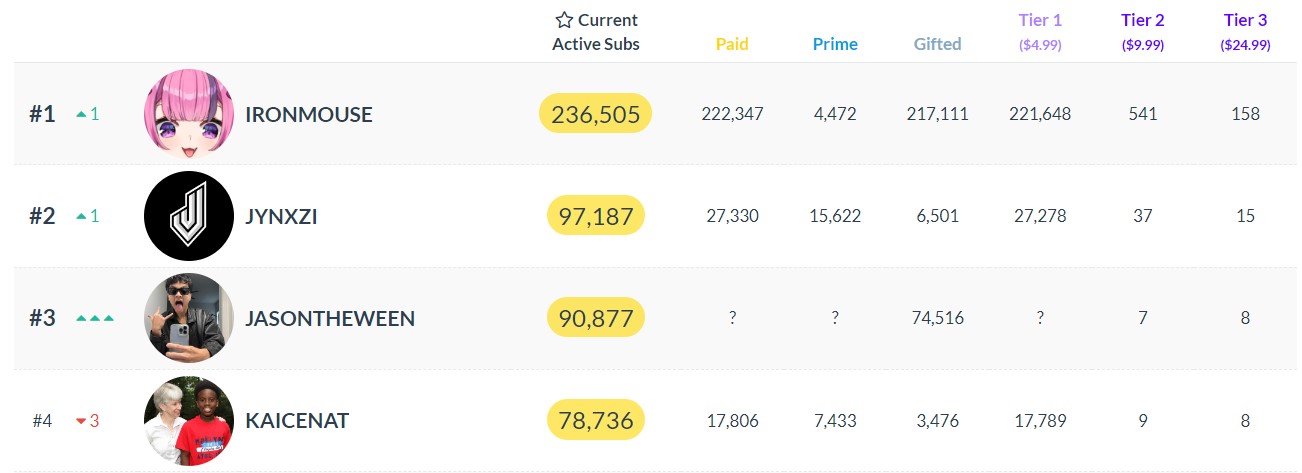Click red down arrow beside rank #4
1302x473 pixels.
coord(82,421)
